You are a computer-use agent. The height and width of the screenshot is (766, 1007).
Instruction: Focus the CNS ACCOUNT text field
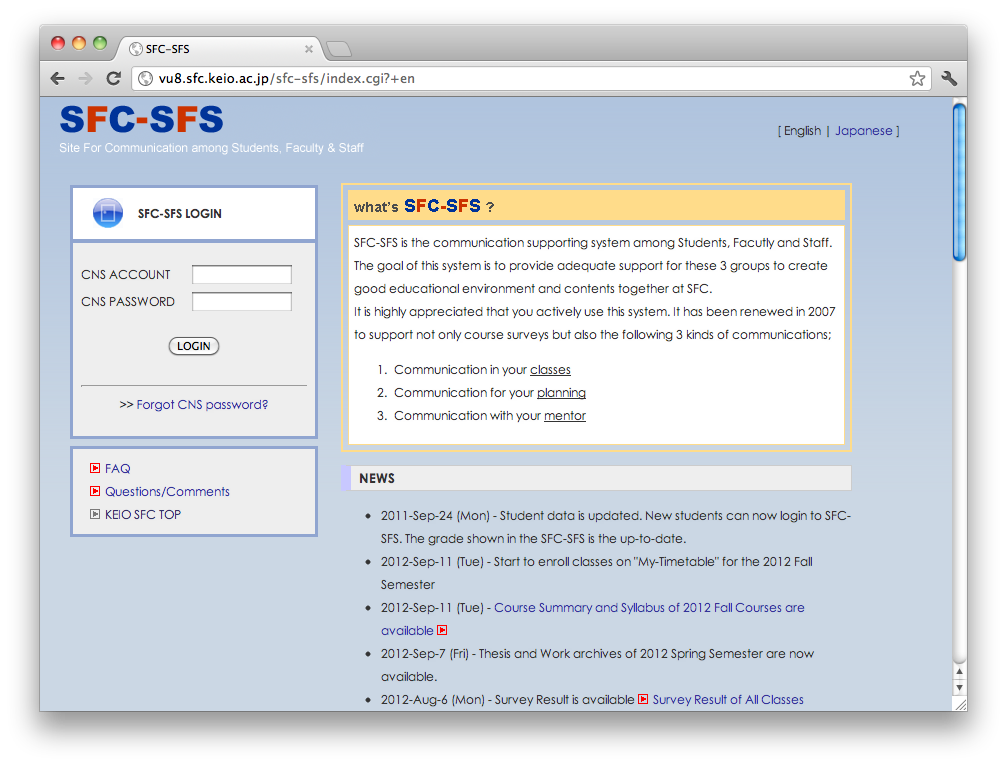pos(242,275)
